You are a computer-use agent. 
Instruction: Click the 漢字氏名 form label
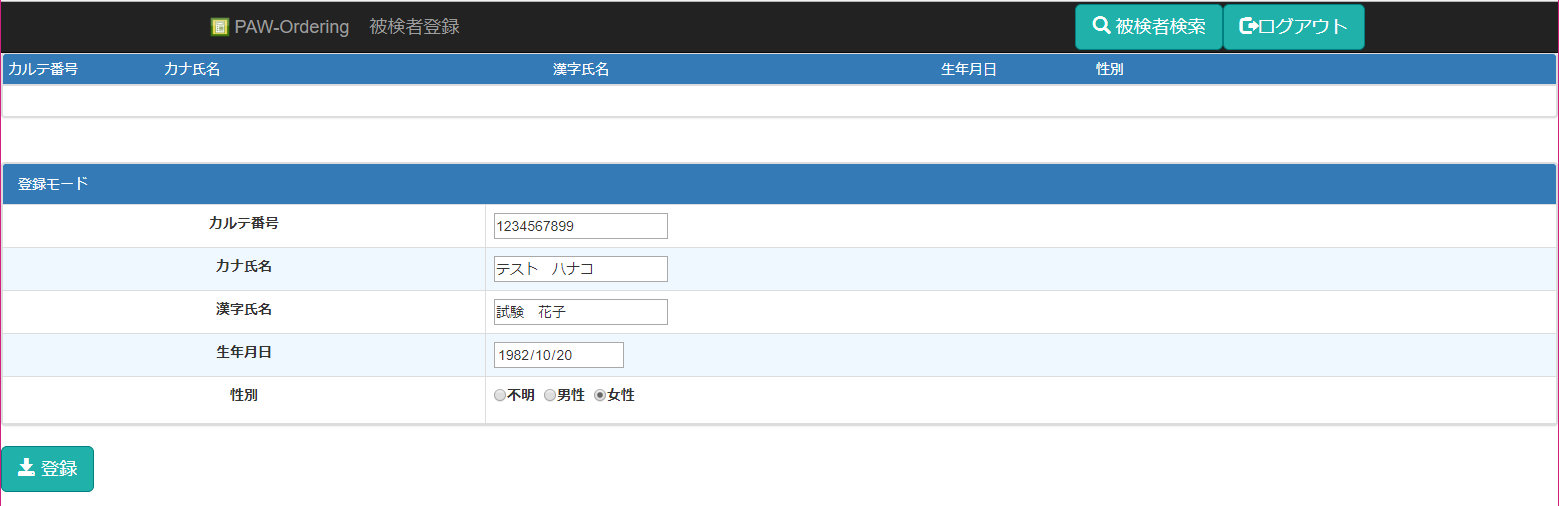click(244, 309)
